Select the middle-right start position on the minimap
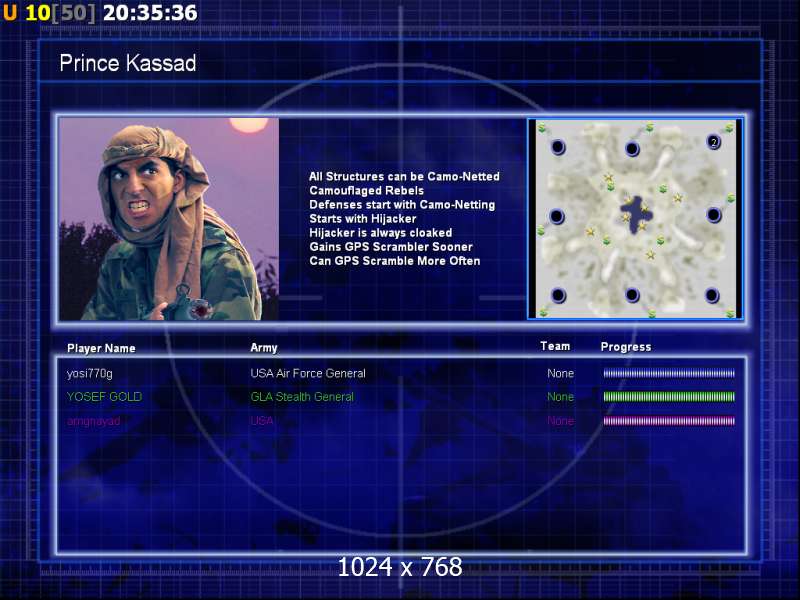The width and height of the screenshot is (800, 600). coord(714,215)
